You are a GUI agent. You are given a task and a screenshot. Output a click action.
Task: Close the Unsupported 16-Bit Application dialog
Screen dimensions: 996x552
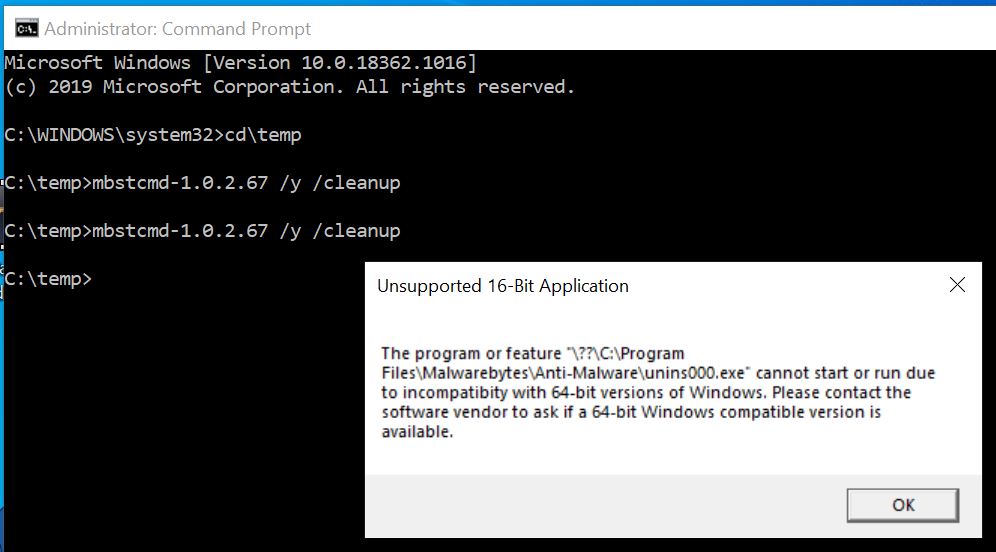tap(957, 285)
